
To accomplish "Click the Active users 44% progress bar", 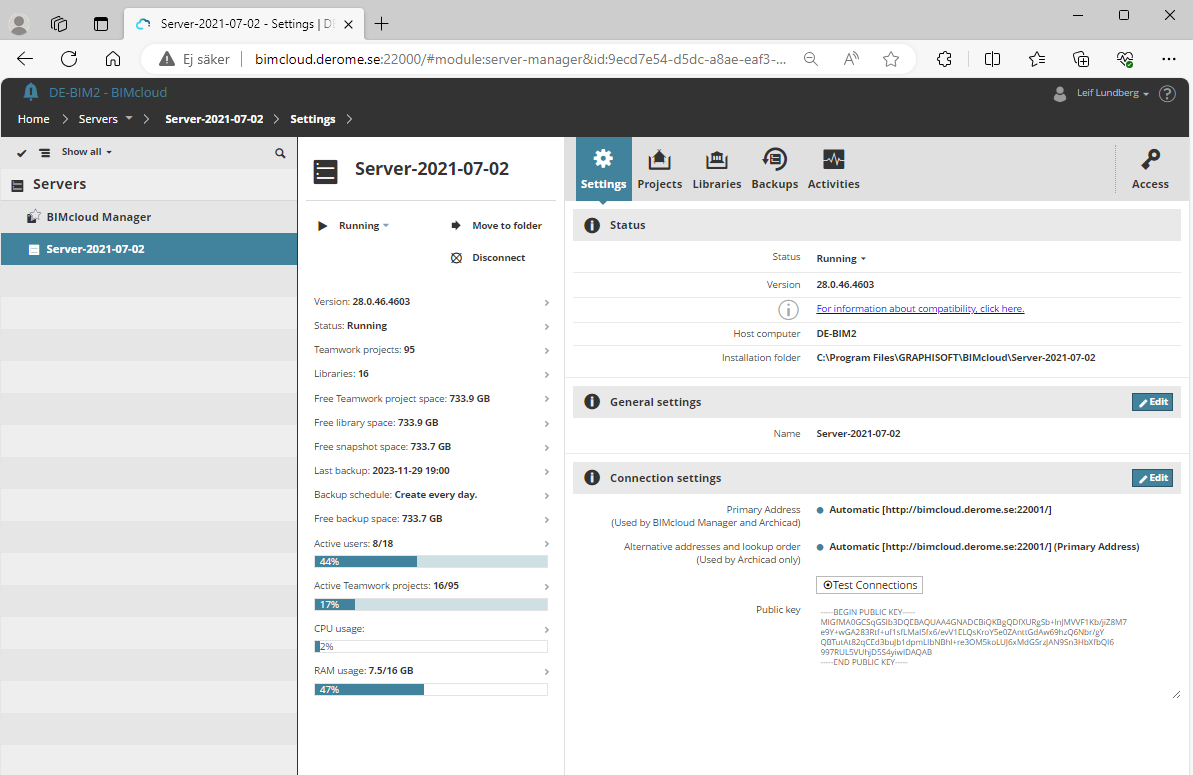I will [431, 562].
